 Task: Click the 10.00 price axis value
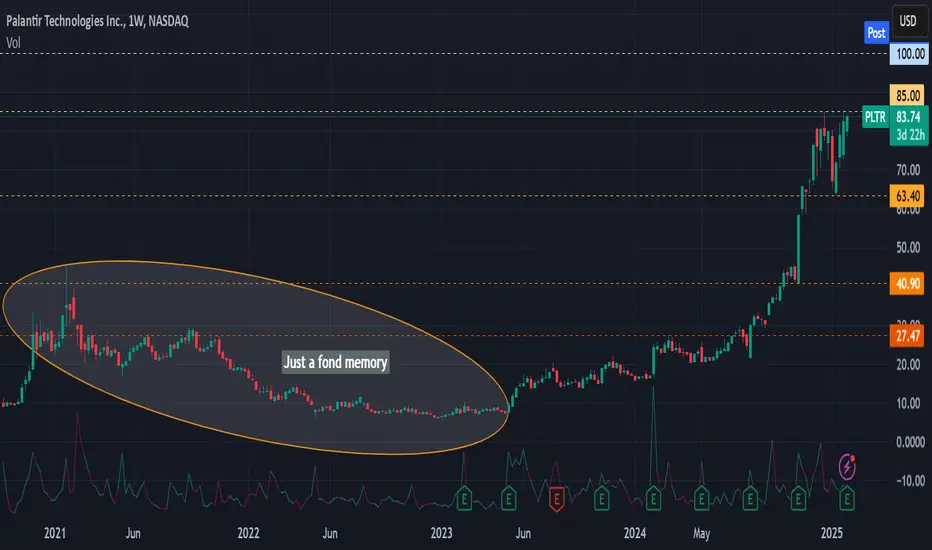pyautogui.click(x=908, y=403)
